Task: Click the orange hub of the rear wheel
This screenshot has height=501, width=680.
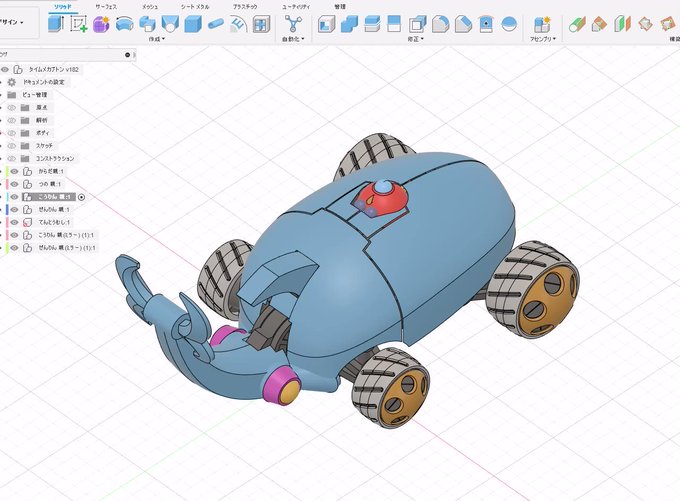Action: coord(546,301)
